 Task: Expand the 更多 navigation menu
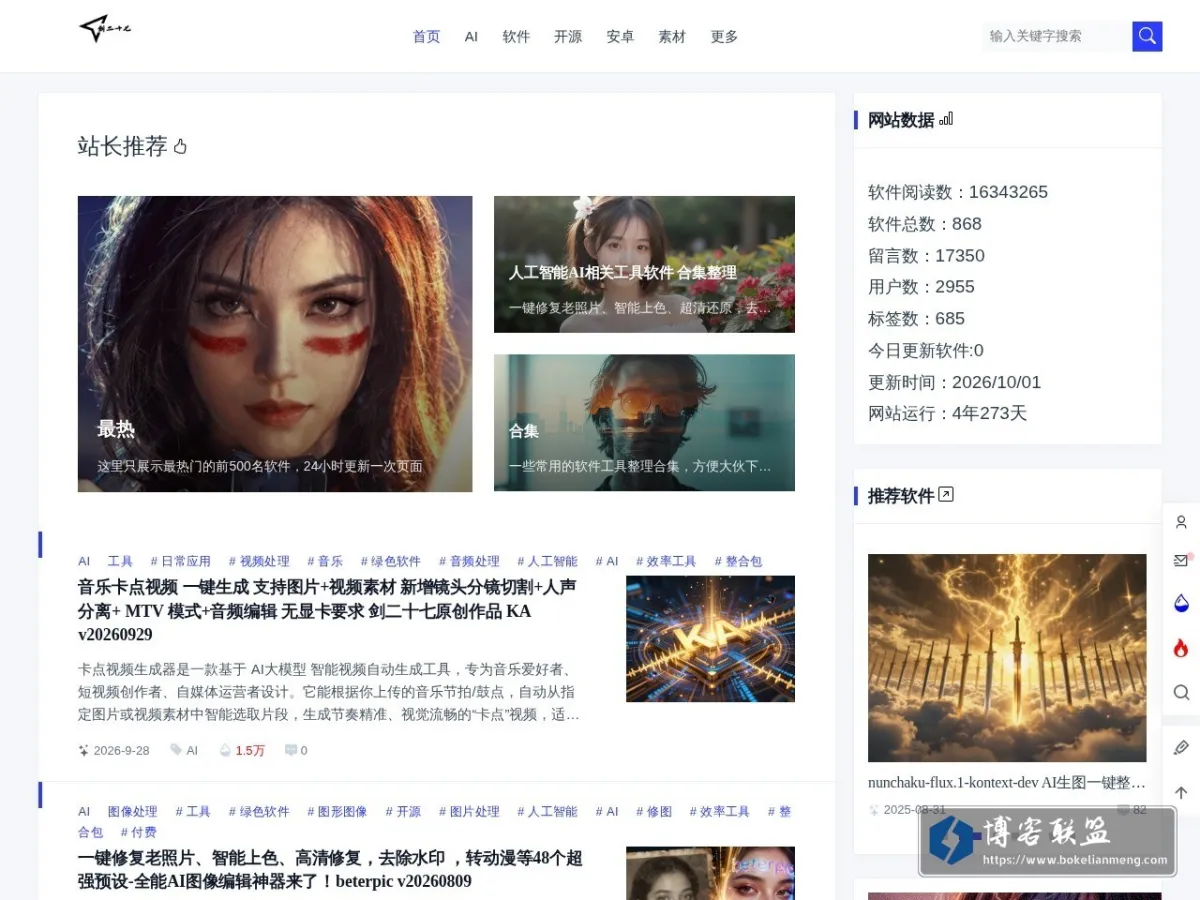pyautogui.click(x=724, y=36)
